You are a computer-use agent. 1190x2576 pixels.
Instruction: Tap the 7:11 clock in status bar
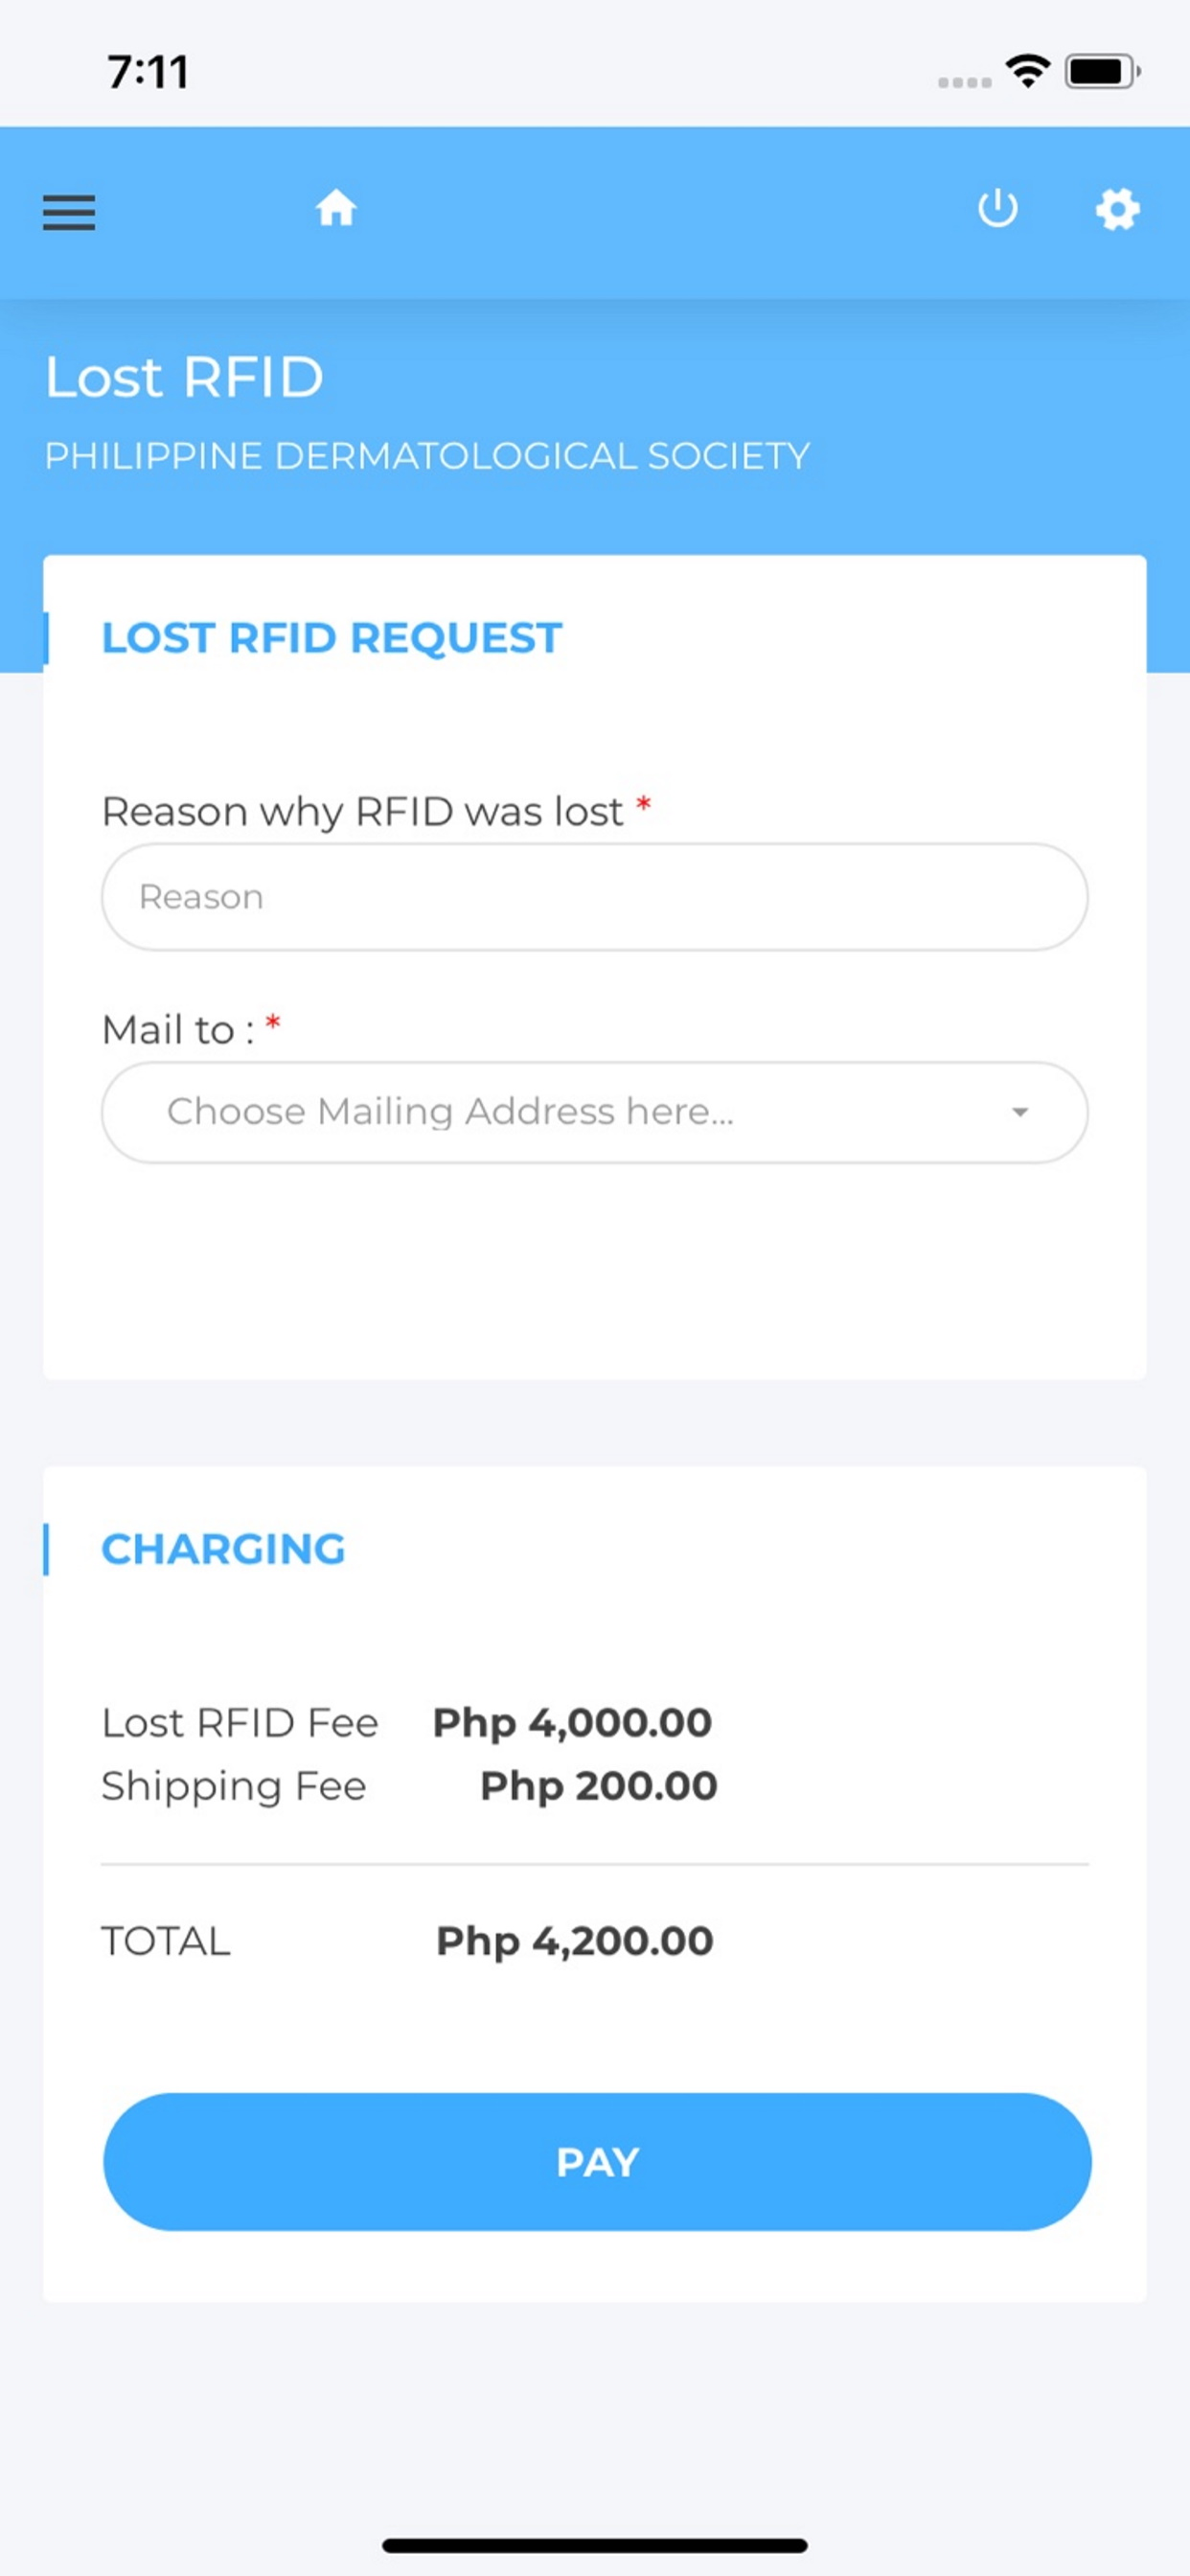pyautogui.click(x=148, y=72)
